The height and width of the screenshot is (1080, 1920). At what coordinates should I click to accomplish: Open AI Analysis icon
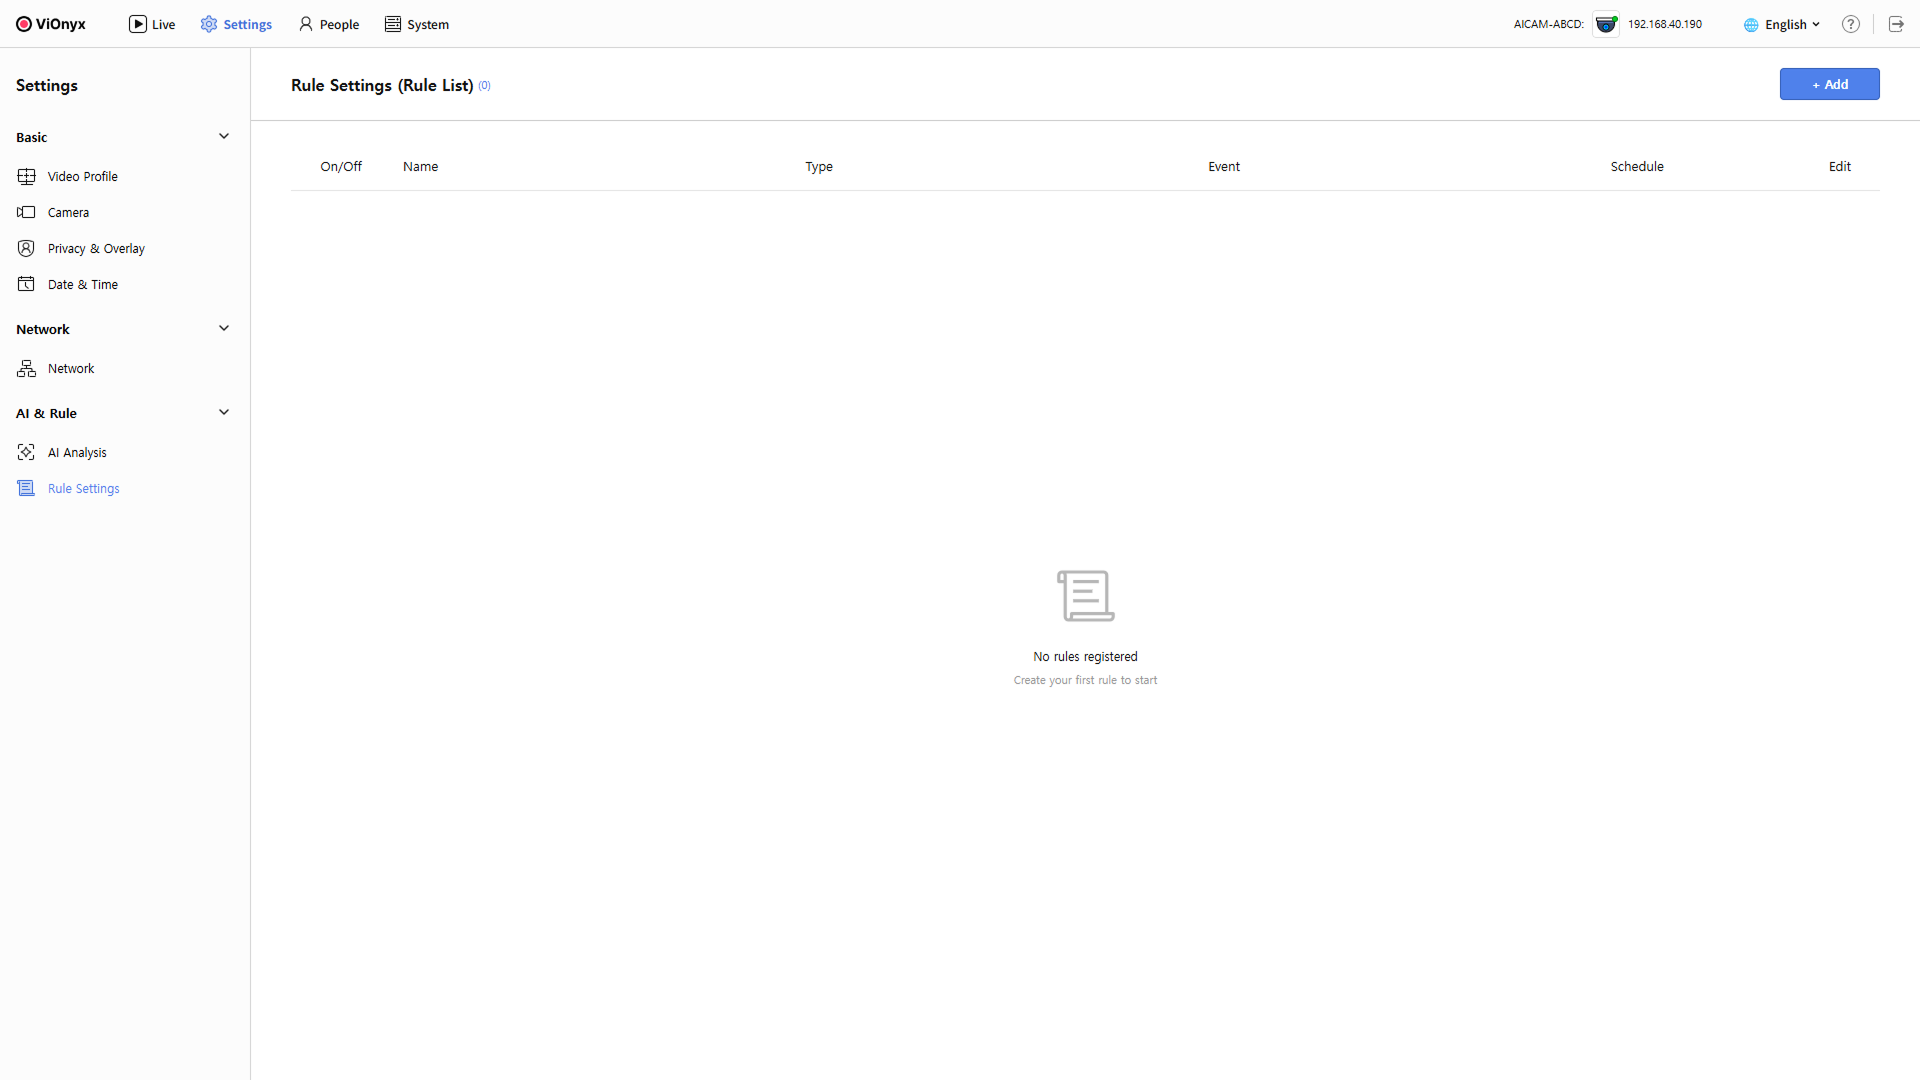pos(26,453)
